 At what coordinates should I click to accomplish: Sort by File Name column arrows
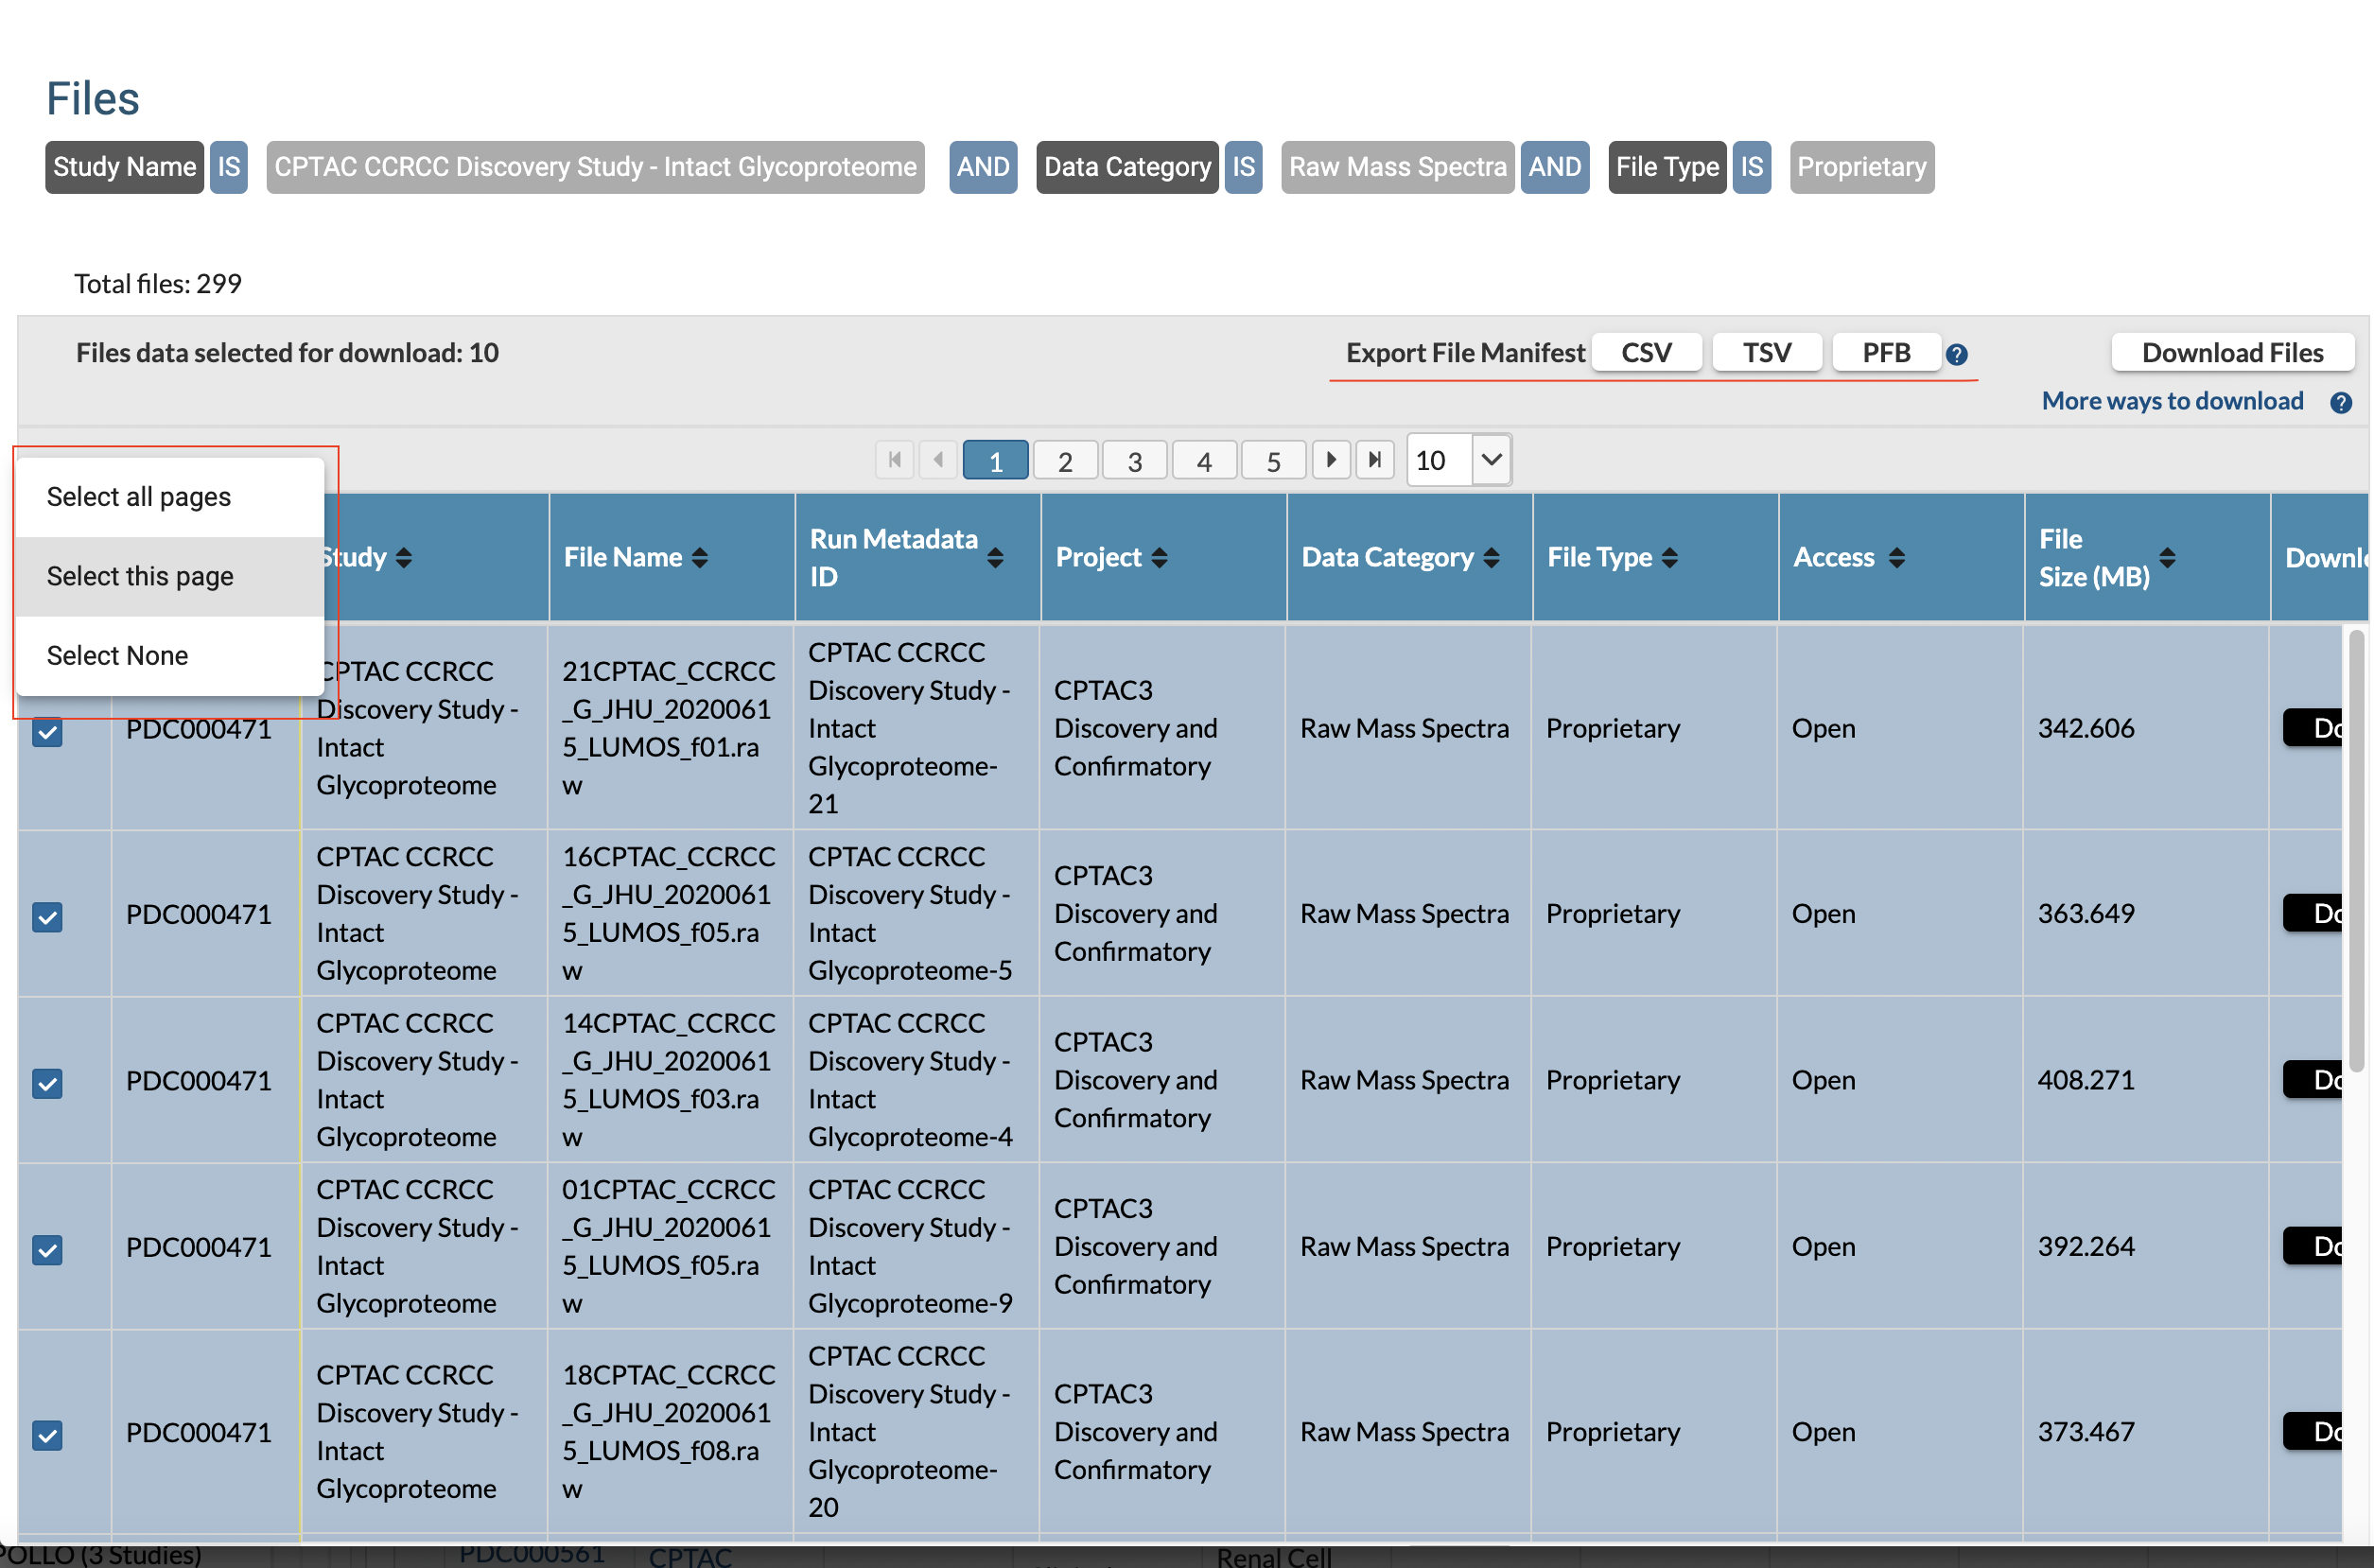click(x=700, y=558)
